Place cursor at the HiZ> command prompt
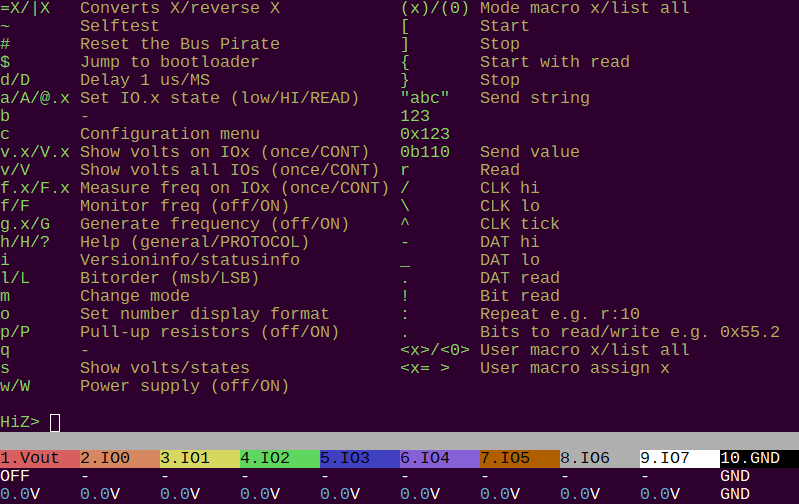 55,422
